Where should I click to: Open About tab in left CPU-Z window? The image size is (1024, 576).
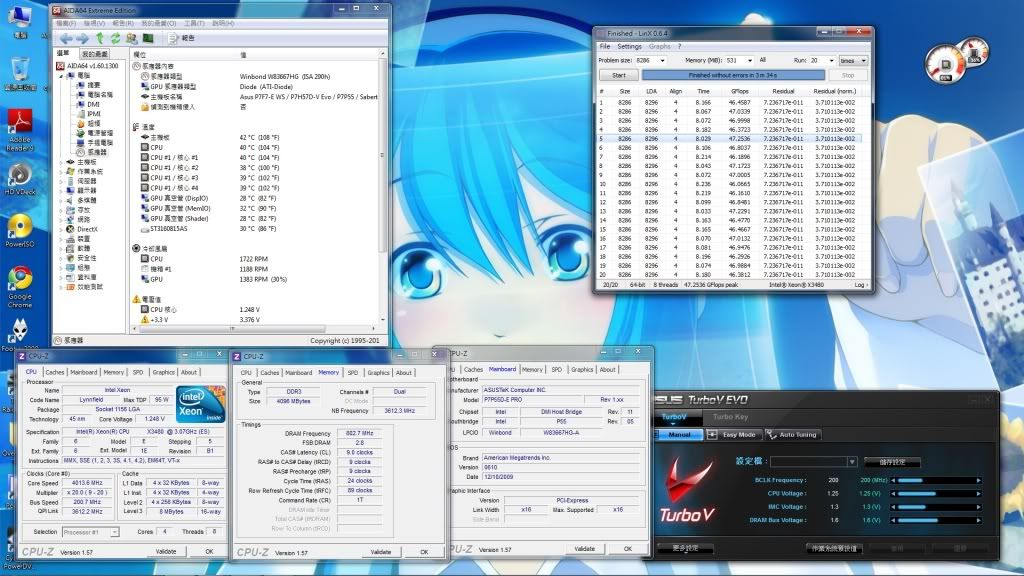point(189,372)
